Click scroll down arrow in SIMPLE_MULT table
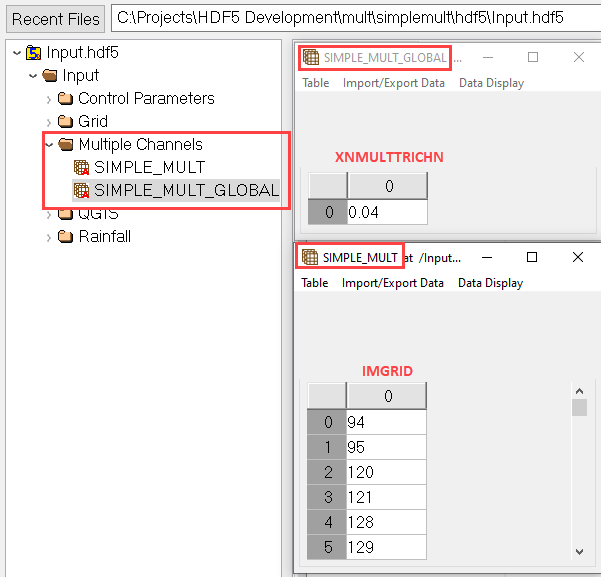601x577 pixels. (579, 550)
